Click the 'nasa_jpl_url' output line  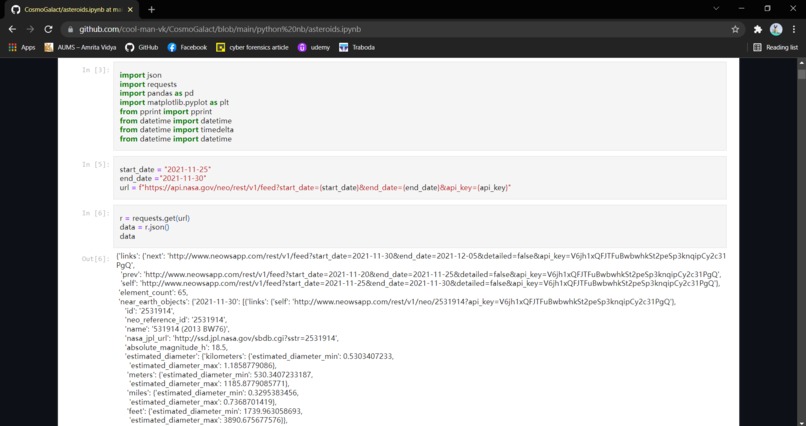pos(231,338)
